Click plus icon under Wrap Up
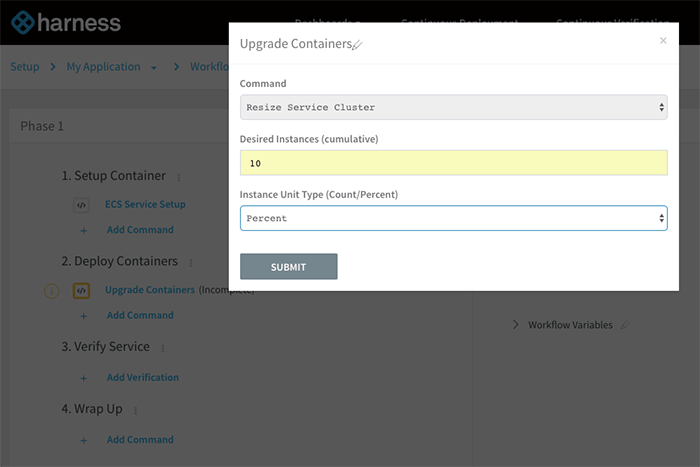Viewport: 700px width, 467px height. [83, 440]
